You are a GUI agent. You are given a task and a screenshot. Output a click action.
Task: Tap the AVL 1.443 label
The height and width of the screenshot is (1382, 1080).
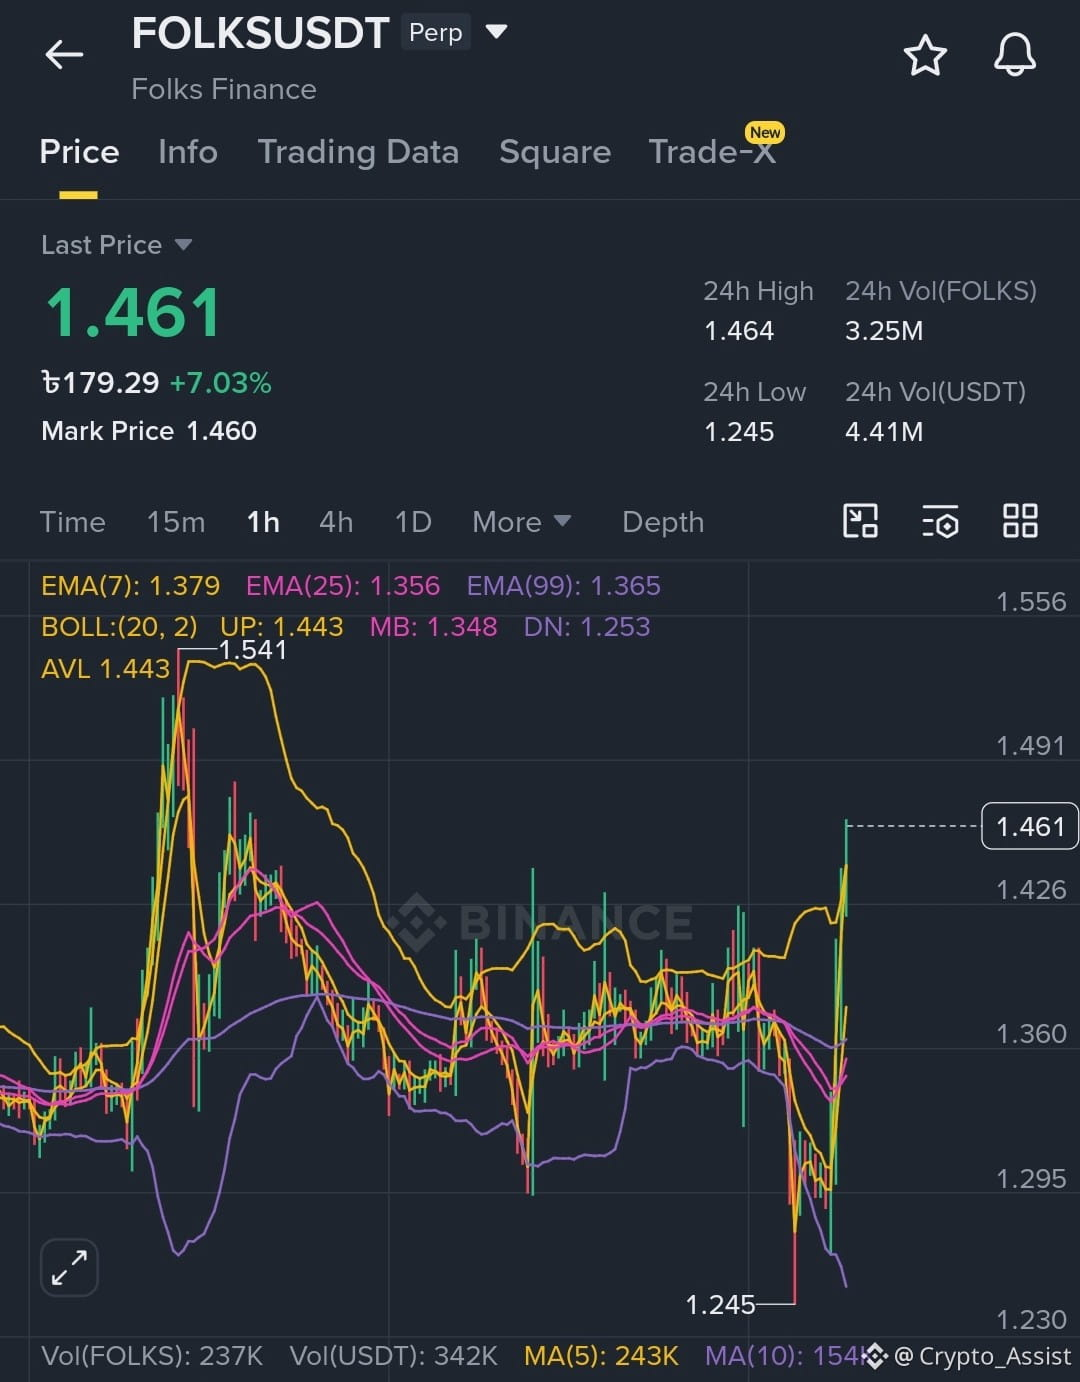click(106, 669)
